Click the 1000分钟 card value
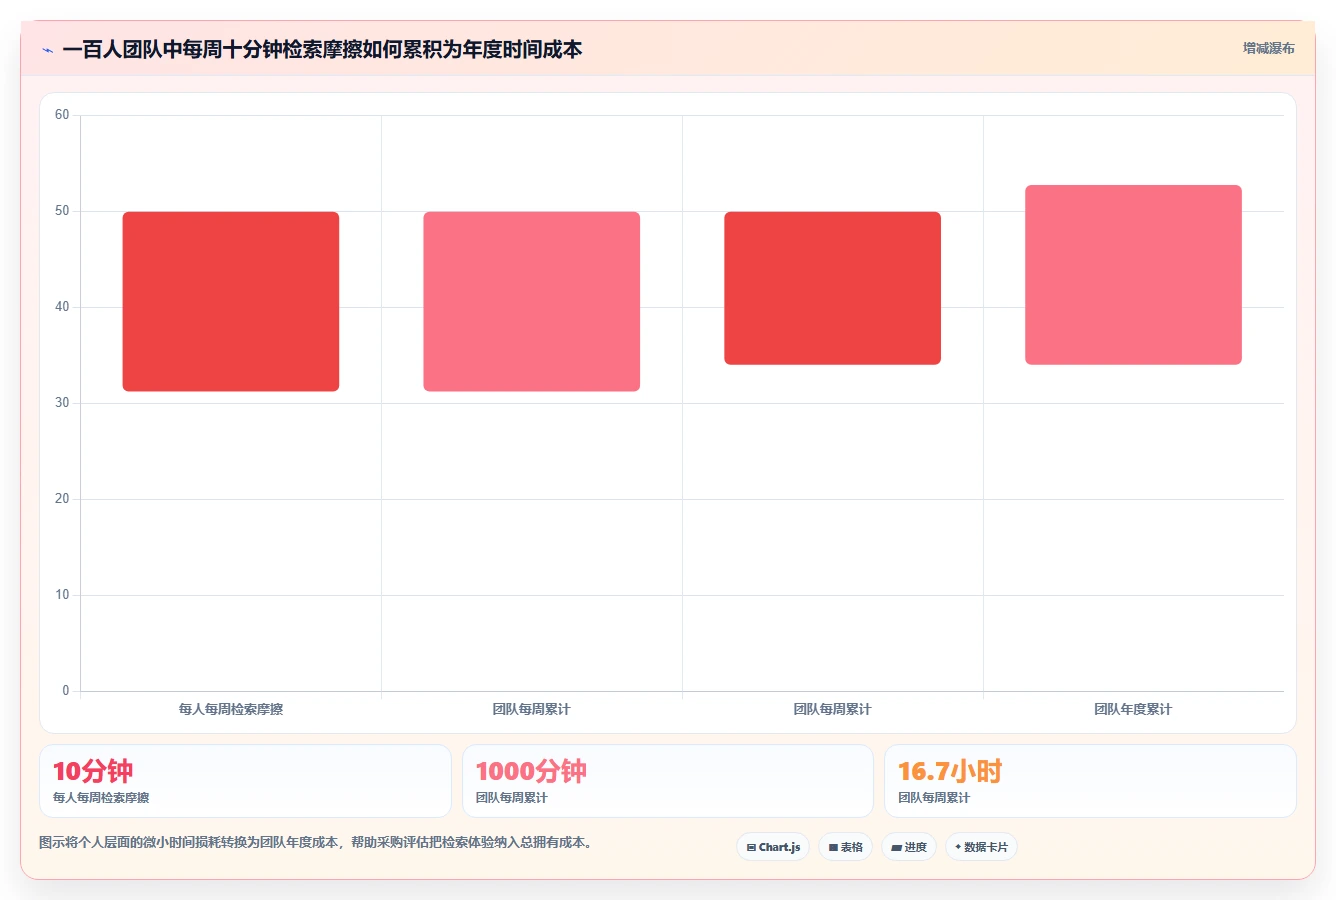1336x900 pixels. tap(531, 771)
